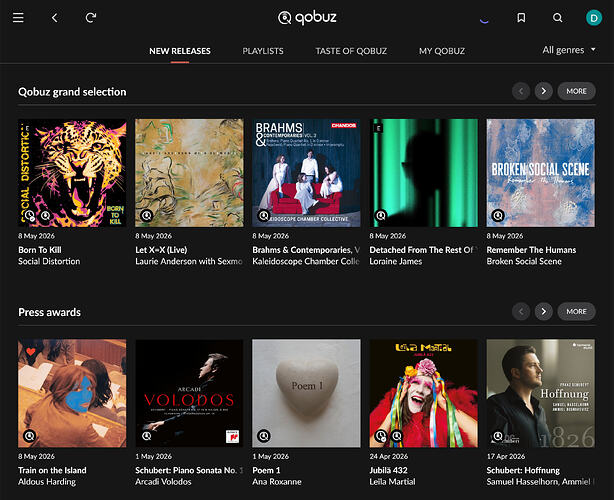
Task: Open the bookmark favorites icon
Action: (521, 18)
